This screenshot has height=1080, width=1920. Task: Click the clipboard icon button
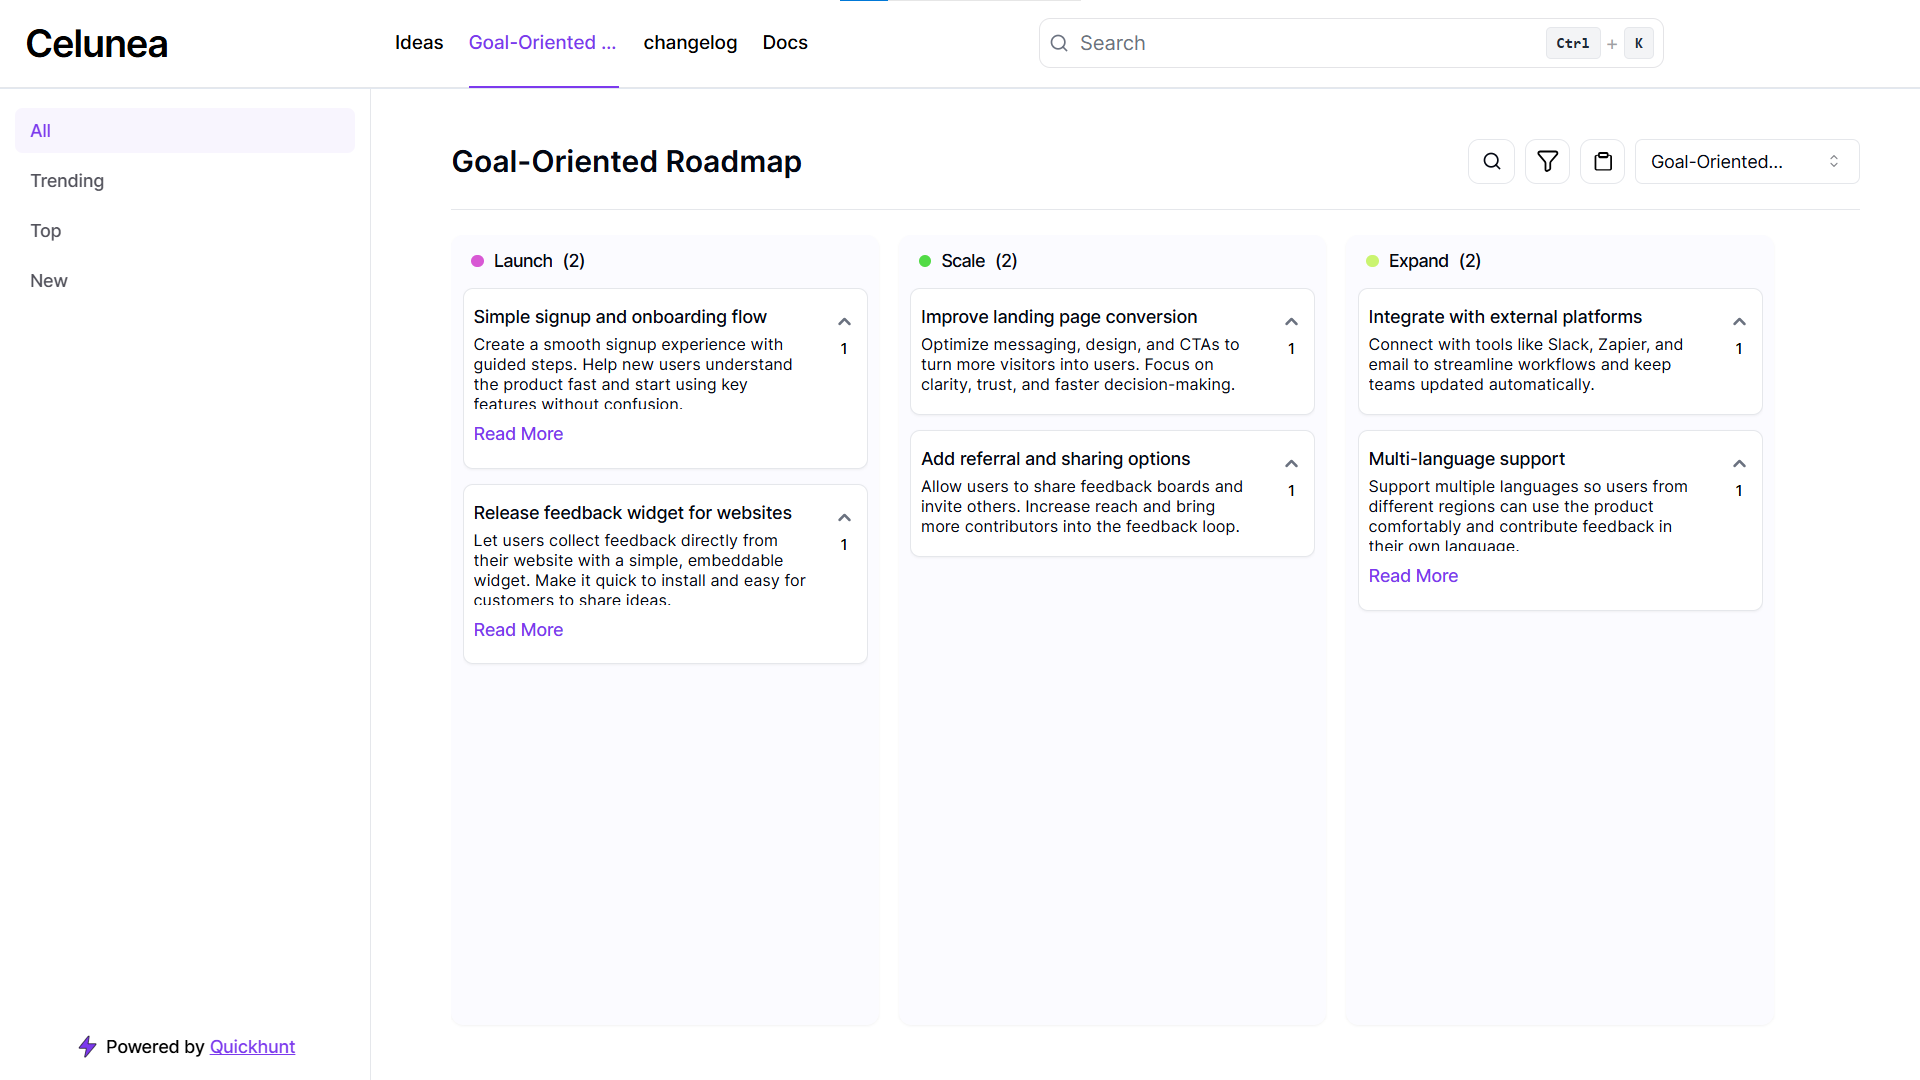(x=1603, y=161)
